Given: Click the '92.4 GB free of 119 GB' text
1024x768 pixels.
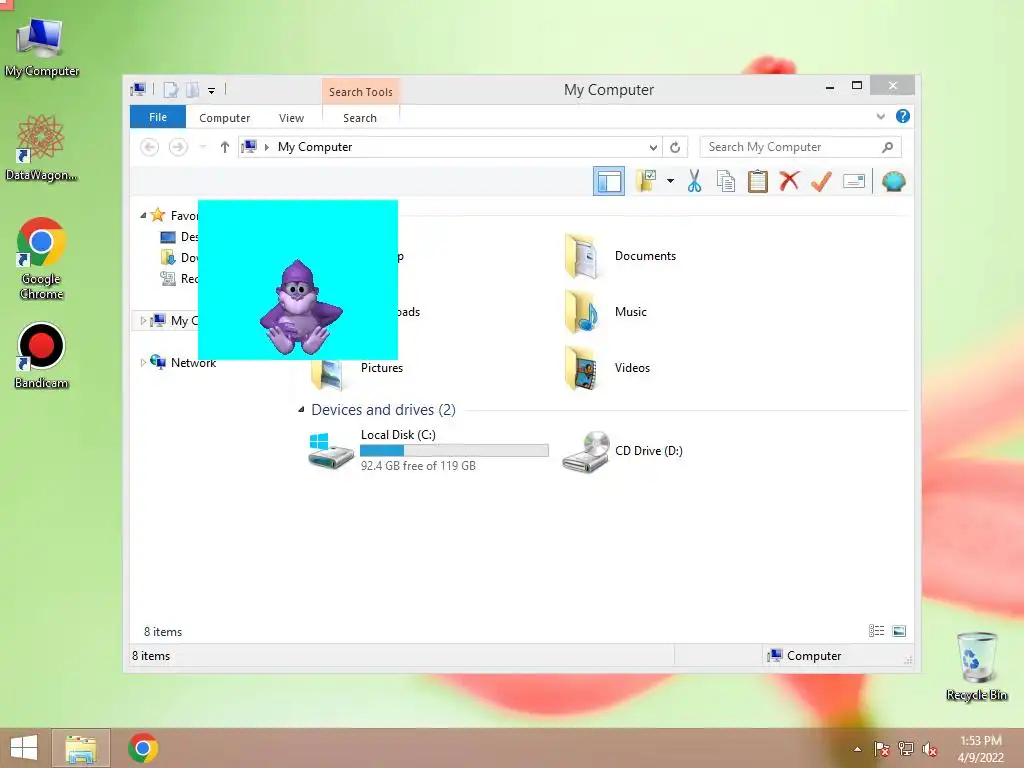Looking at the screenshot, I should click(418, 466).
